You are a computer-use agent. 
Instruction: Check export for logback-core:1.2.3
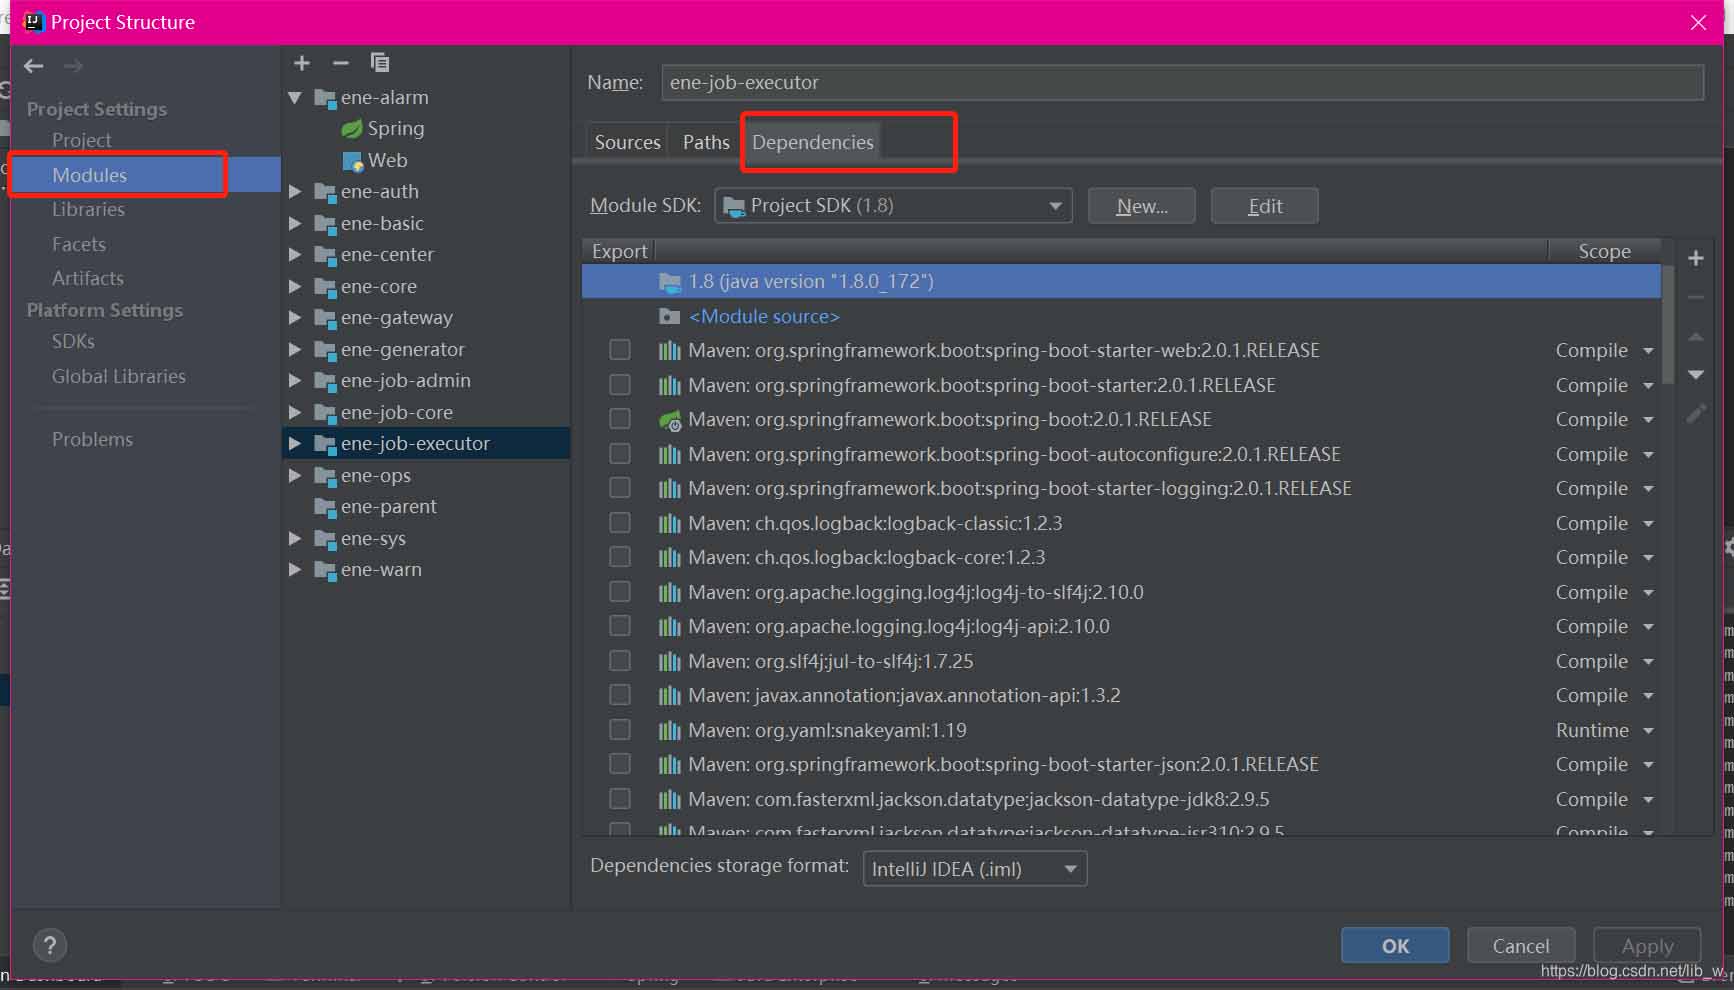coord(620,557)
